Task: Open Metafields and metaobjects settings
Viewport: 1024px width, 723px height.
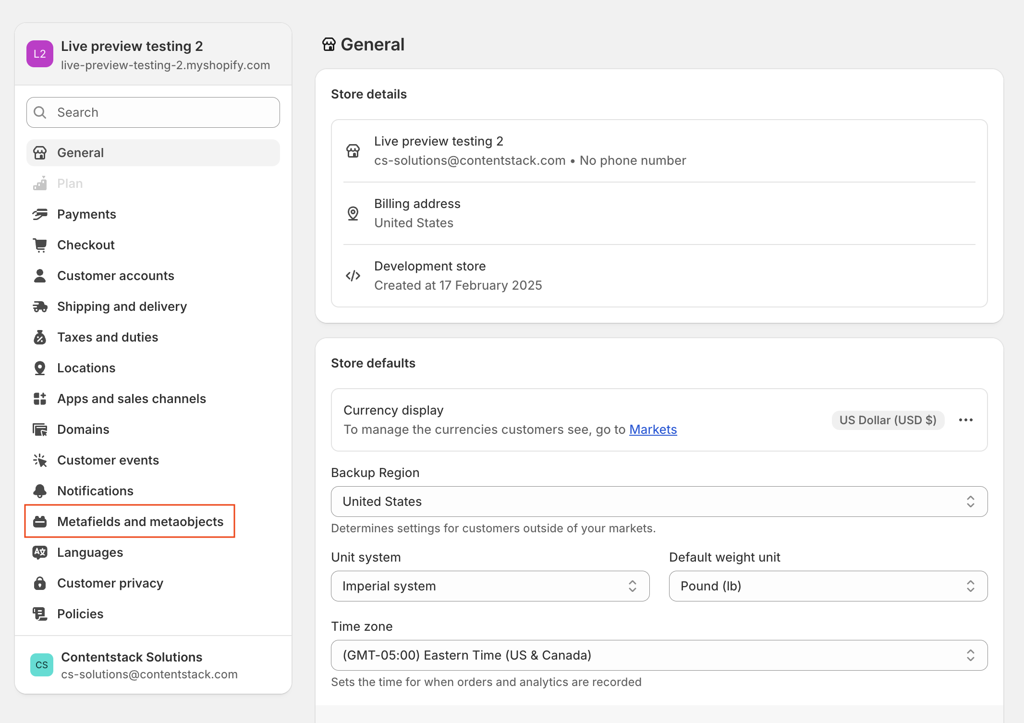Action: pyautogui.click(x=140, y=522)
